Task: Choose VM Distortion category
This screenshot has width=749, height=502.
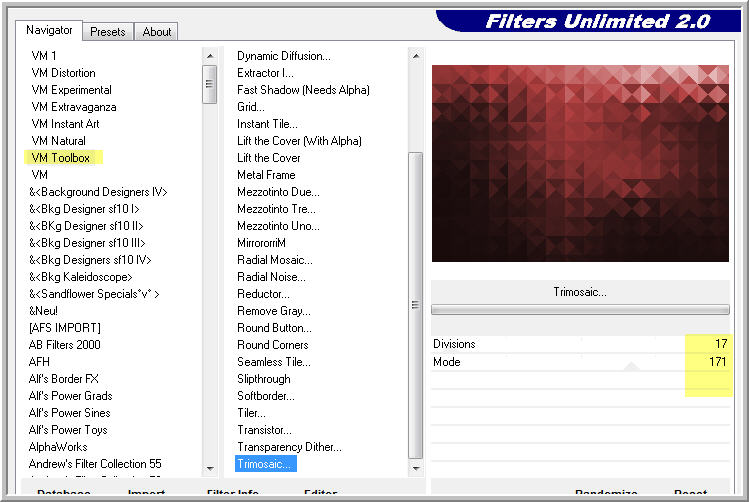Action: click(x=64, y=73)
